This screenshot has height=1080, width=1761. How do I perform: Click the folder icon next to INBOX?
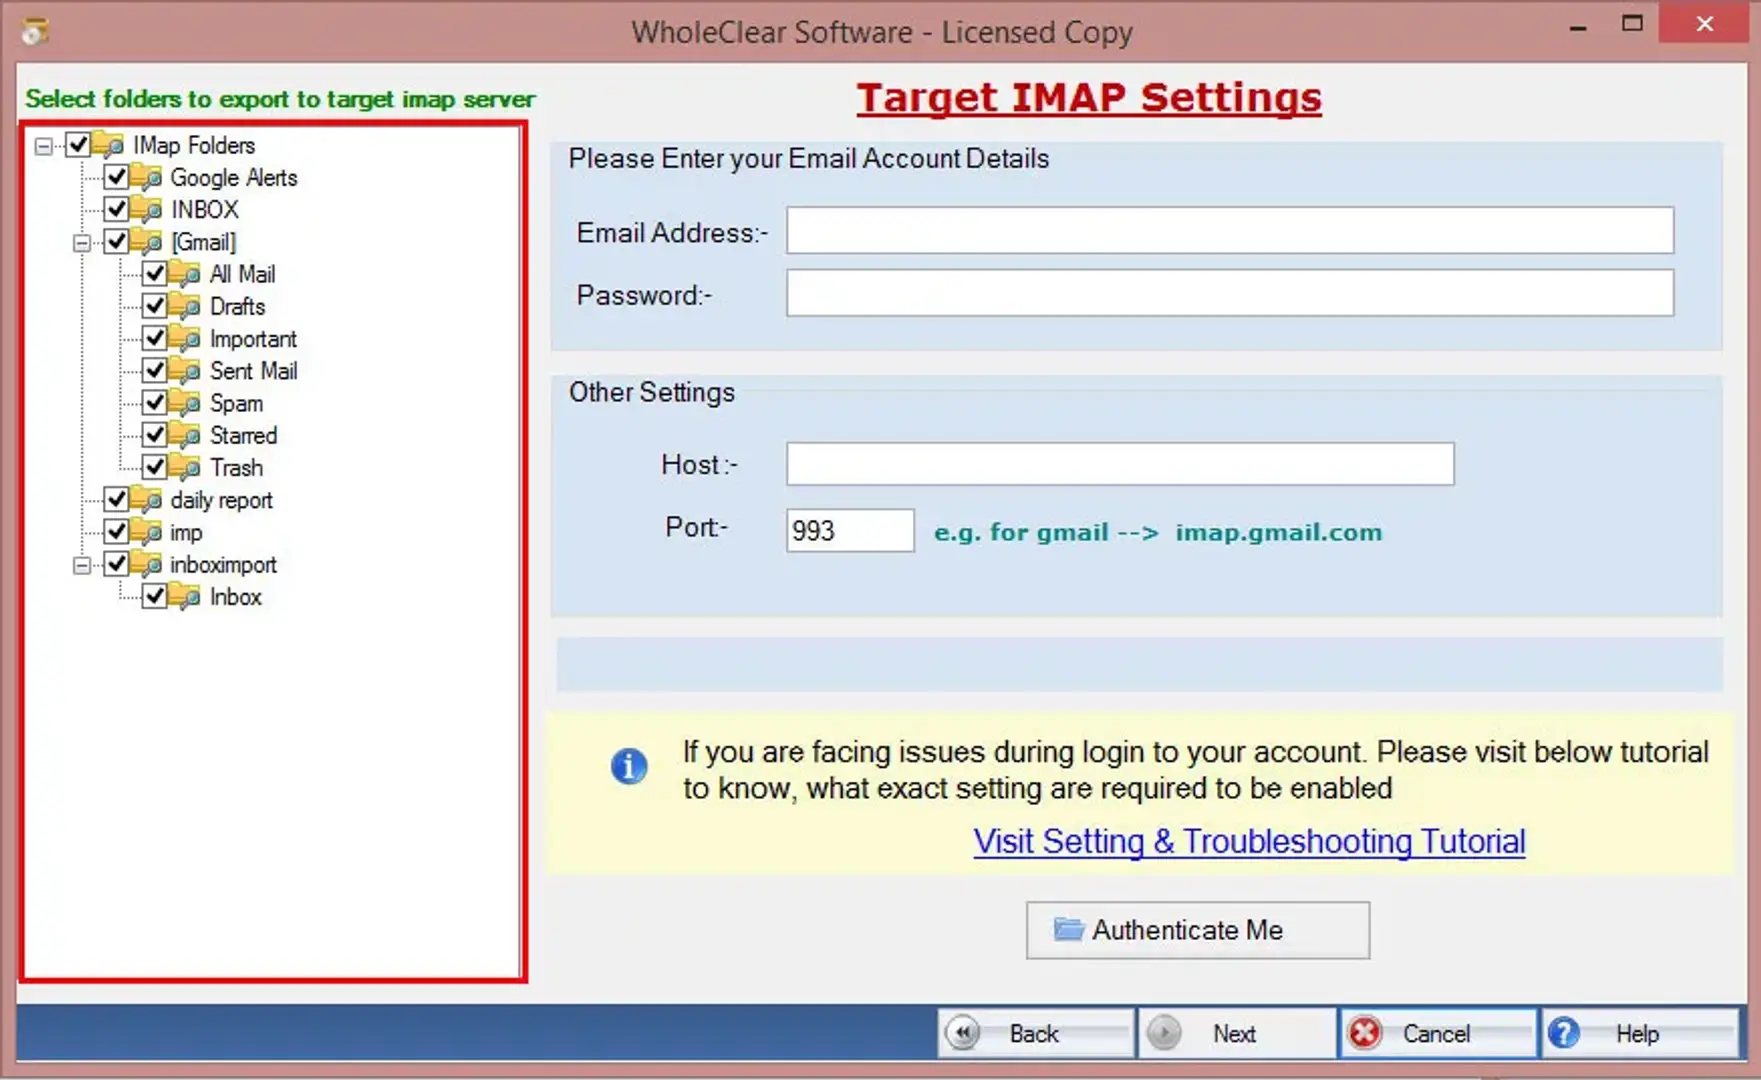pyautogui.click(x=147, y=210)
